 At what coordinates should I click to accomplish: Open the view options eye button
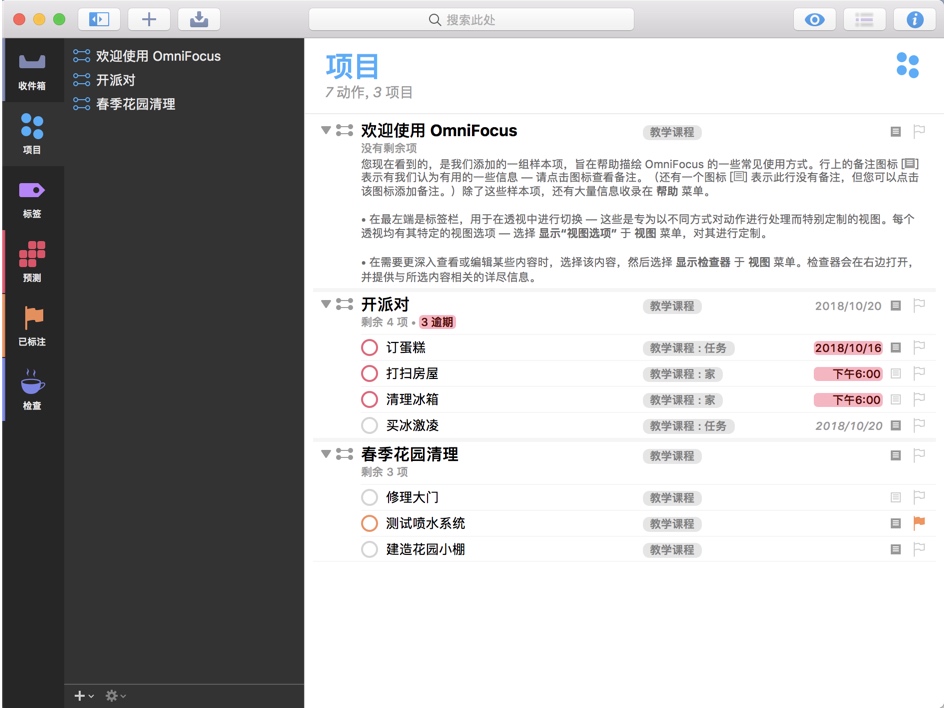(x=815, y=19)
